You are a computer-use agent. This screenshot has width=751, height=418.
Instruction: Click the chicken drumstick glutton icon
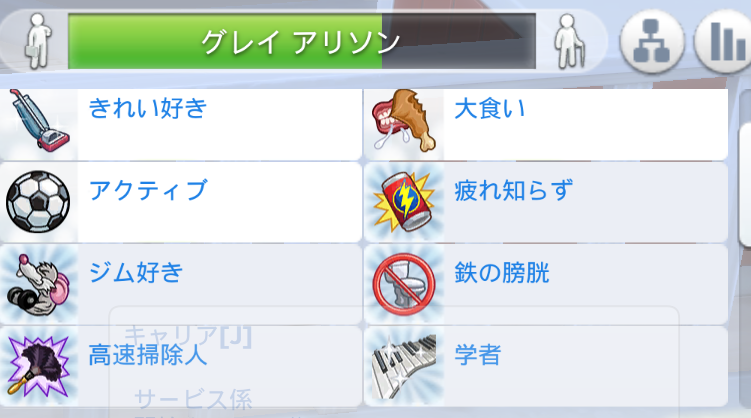405,121
